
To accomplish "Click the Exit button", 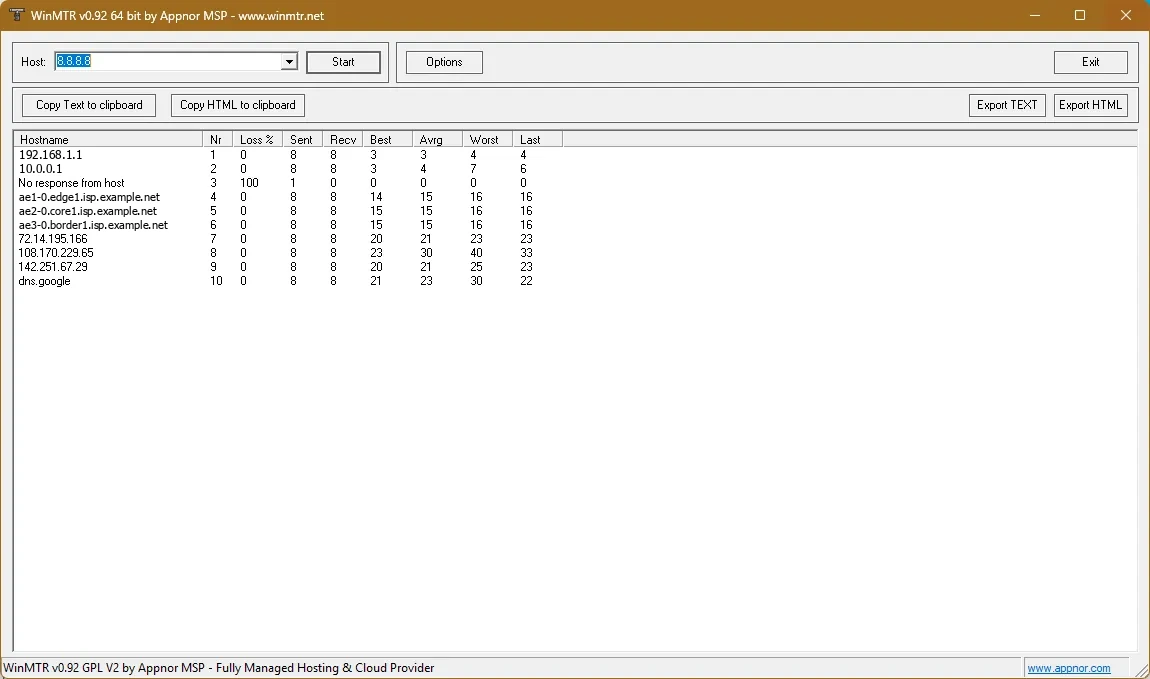I will (x=1091, y=62).
